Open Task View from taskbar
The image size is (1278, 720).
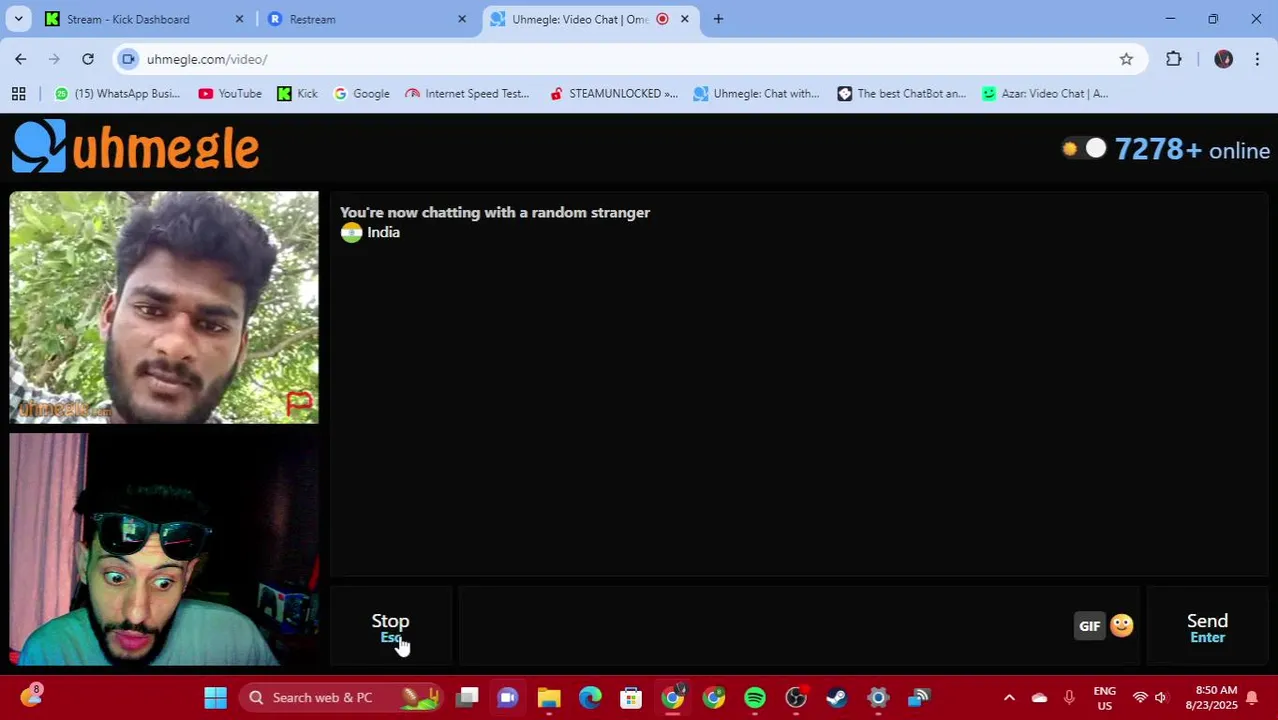tap(467, 697)
